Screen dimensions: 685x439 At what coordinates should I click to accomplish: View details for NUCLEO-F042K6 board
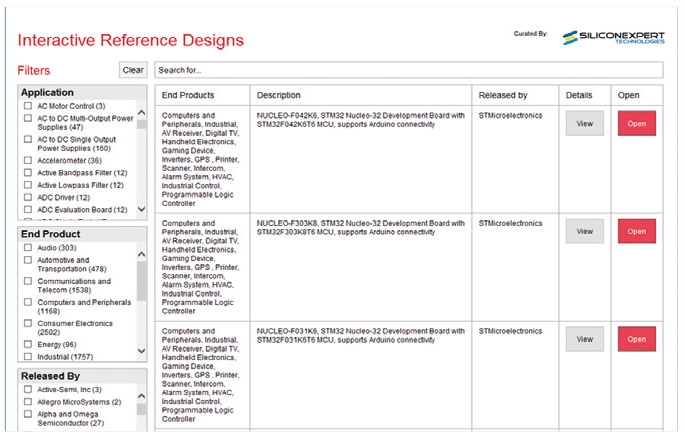click(x=585, y=124)
